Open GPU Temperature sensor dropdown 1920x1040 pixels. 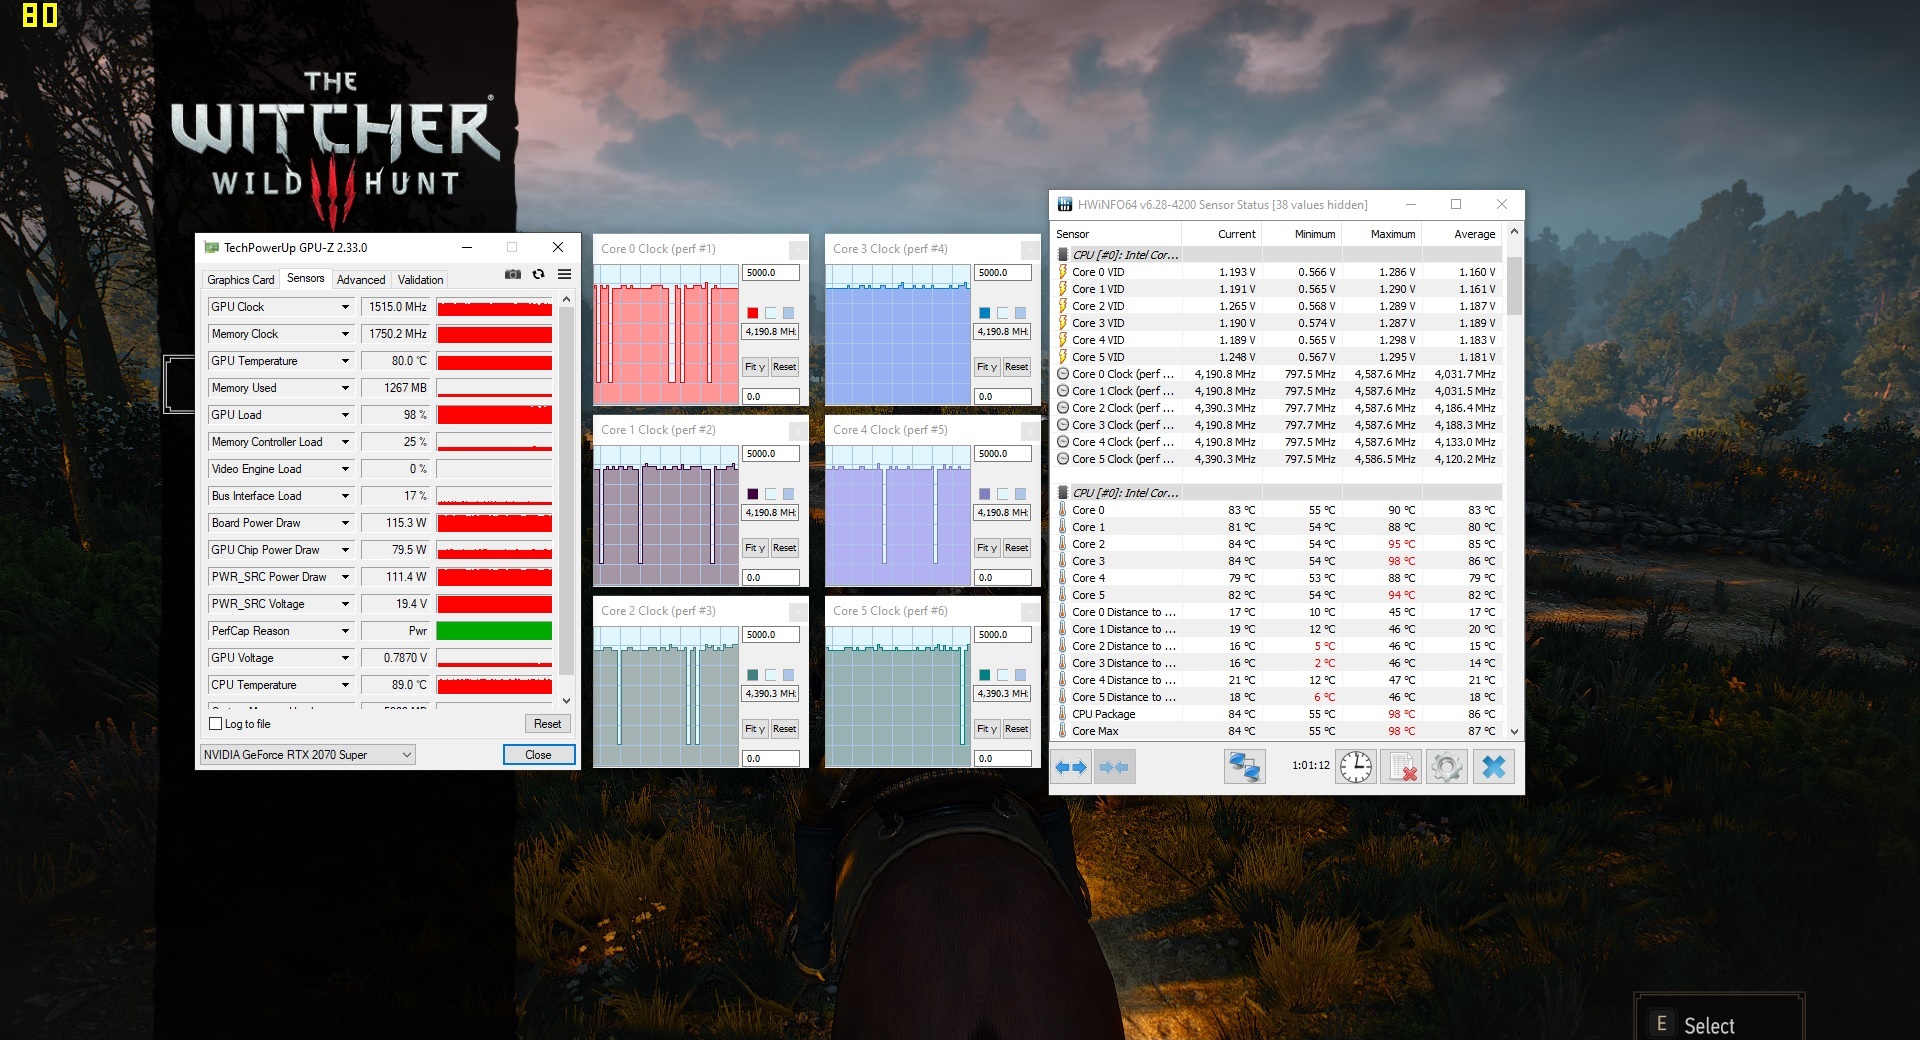[x=345, y=361]
